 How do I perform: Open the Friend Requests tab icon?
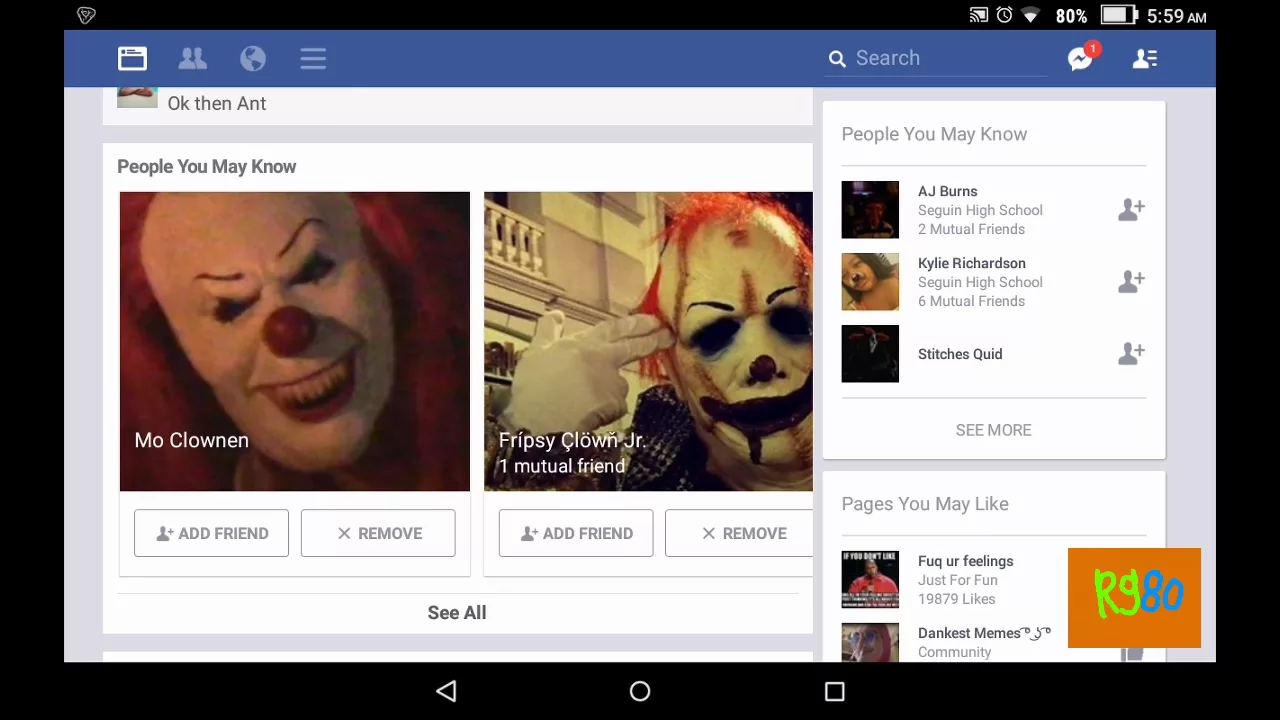(x=192, y=59)
